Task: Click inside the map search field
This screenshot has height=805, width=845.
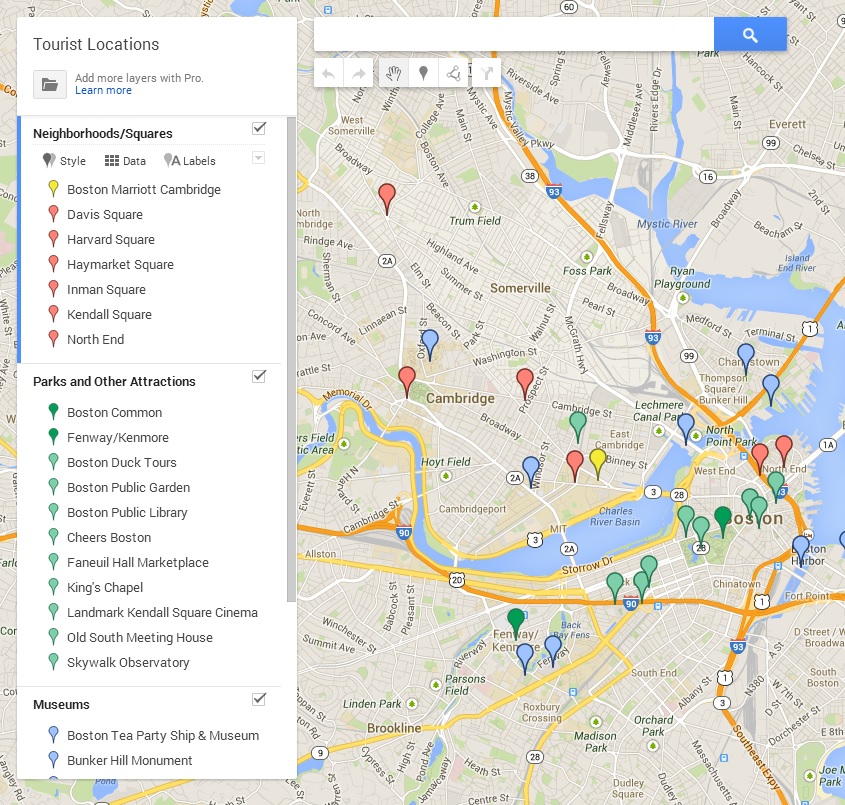Action: [x=514, y=34]
